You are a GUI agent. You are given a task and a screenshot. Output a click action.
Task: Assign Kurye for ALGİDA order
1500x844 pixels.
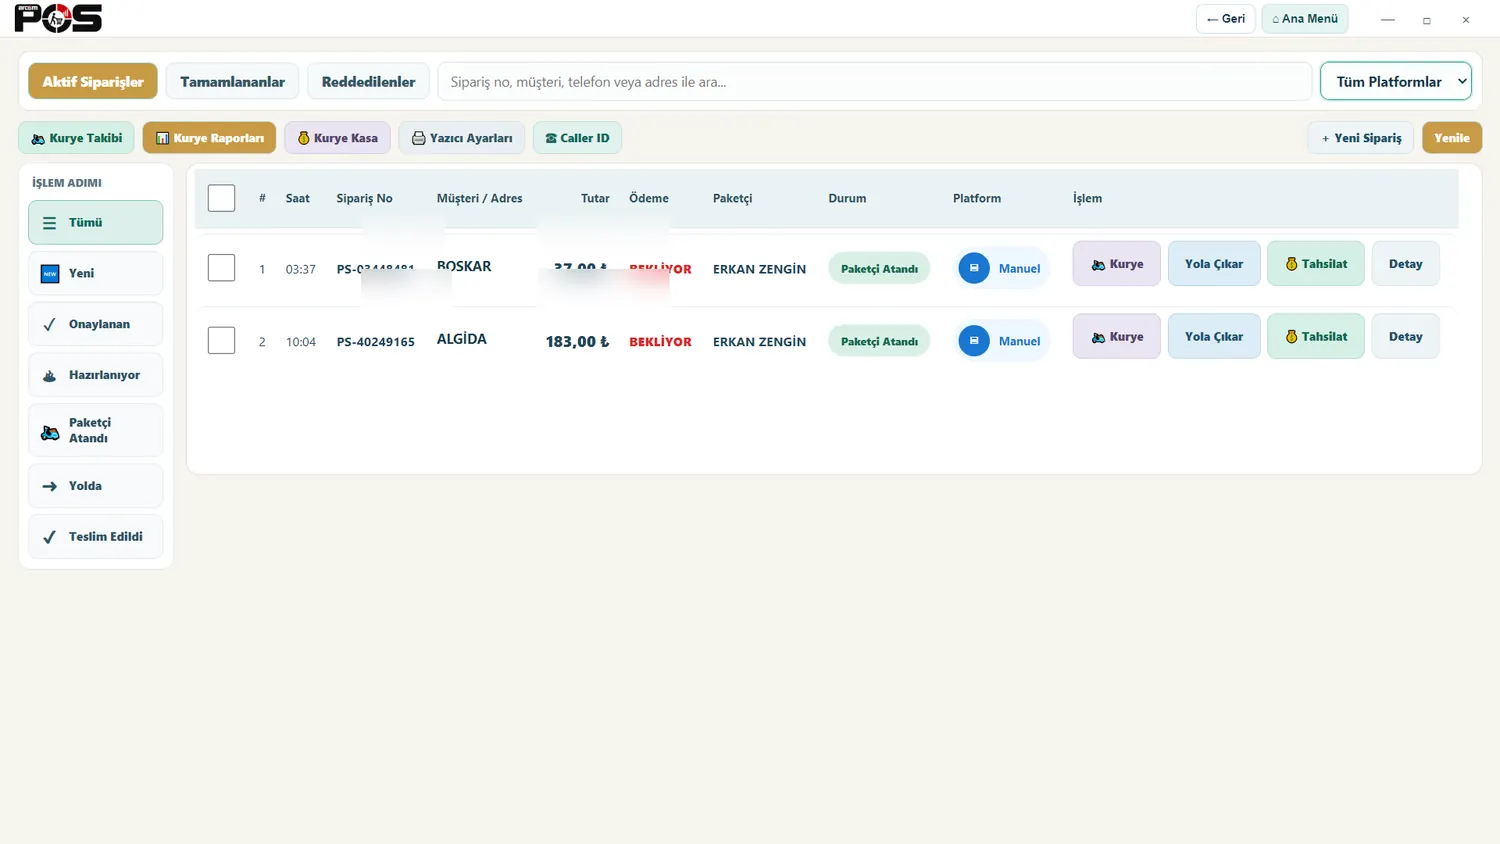click(1117, 337)
